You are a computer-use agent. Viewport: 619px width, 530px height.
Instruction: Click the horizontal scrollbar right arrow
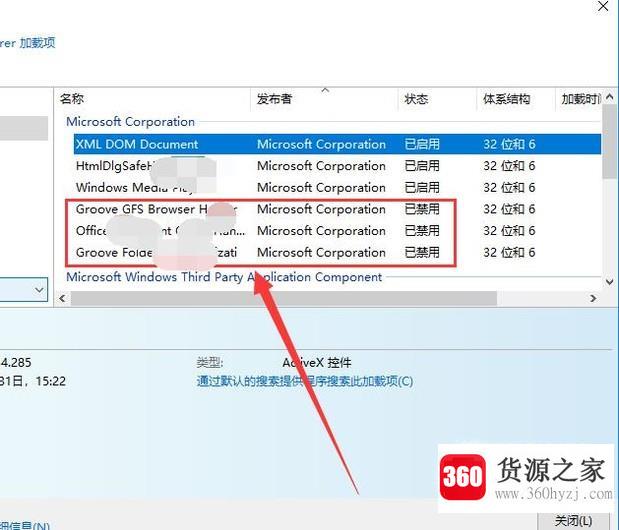click(x=593, y=299)
